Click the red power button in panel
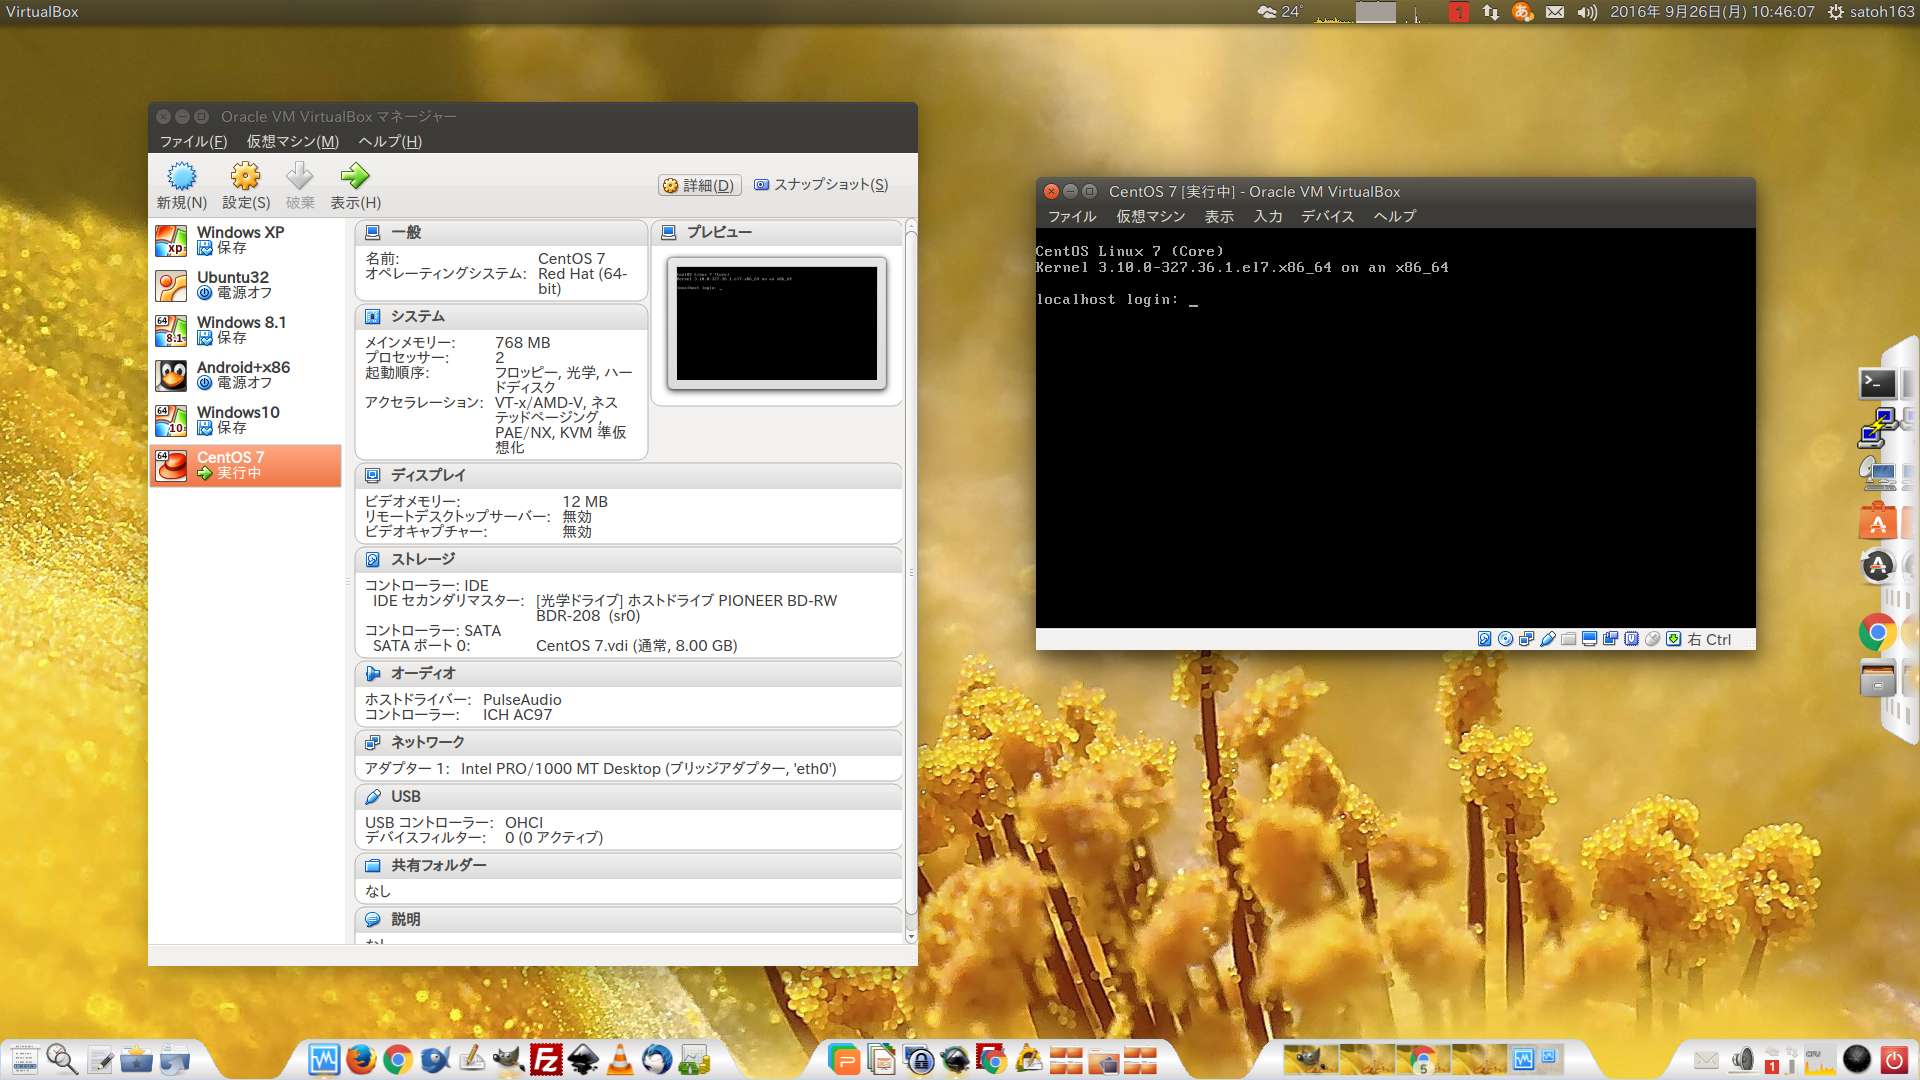The height and width of the screenshot is (1080, 1920). coord(1894,1060)
